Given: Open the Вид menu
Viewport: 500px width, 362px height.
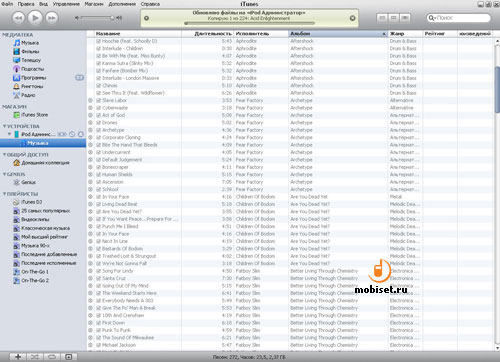Looking at the screenshot, I should click(43, 4).
